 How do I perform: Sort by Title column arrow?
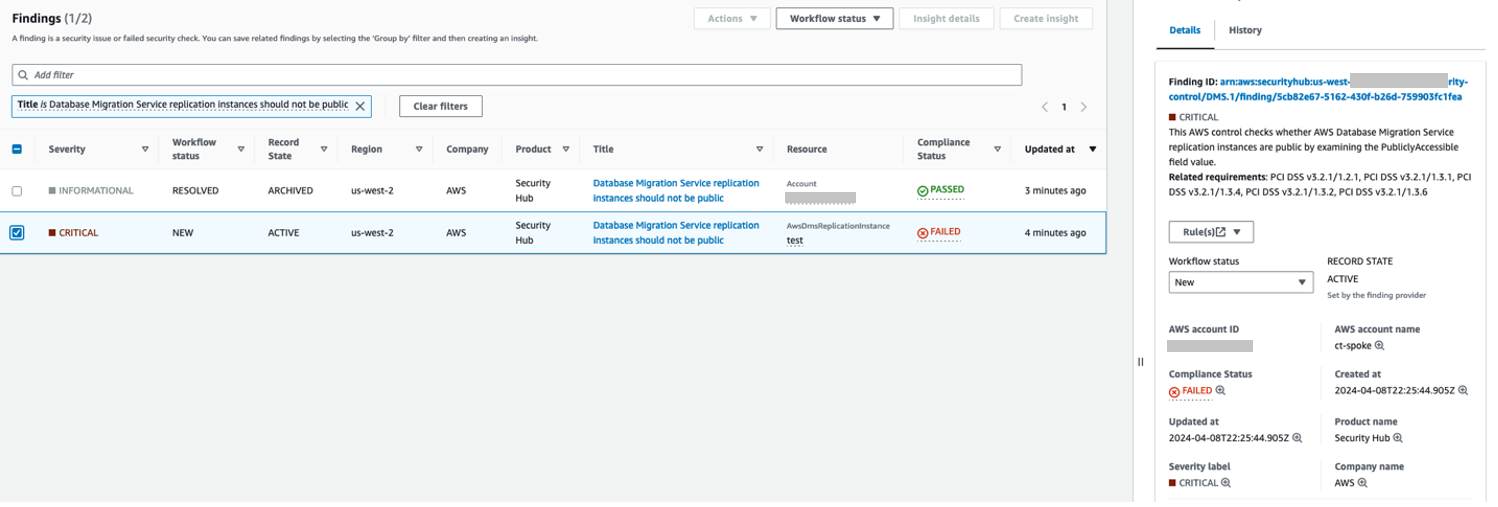tap(759, 149)
